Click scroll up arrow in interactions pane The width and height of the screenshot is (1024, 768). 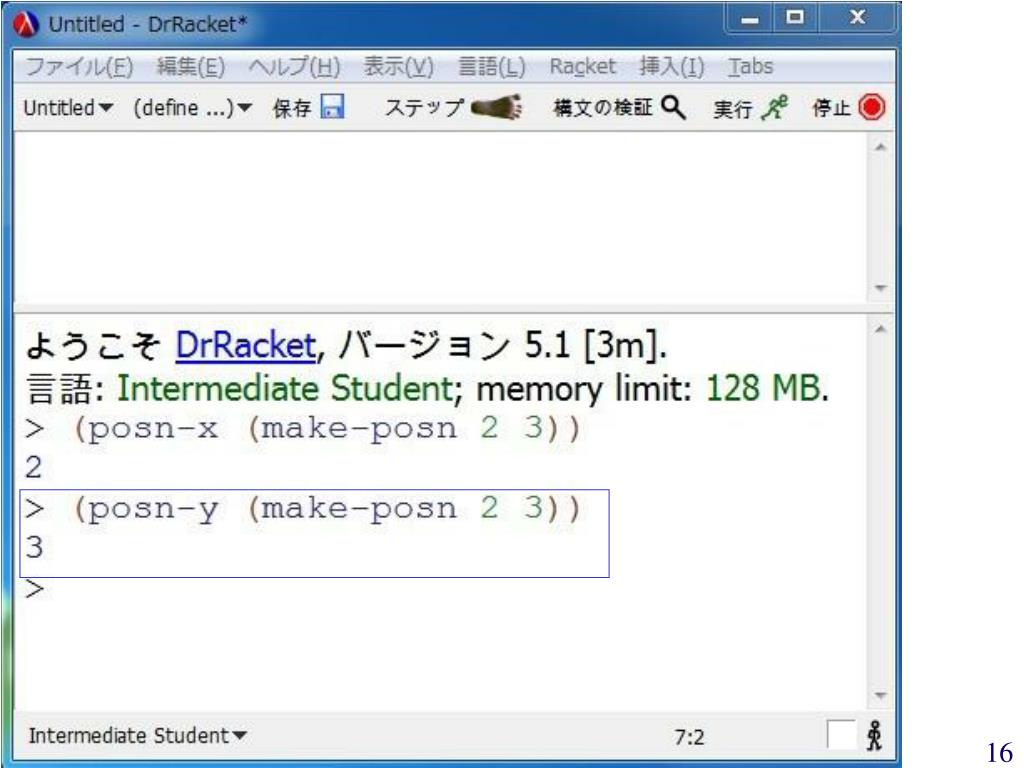click(880, 330)
